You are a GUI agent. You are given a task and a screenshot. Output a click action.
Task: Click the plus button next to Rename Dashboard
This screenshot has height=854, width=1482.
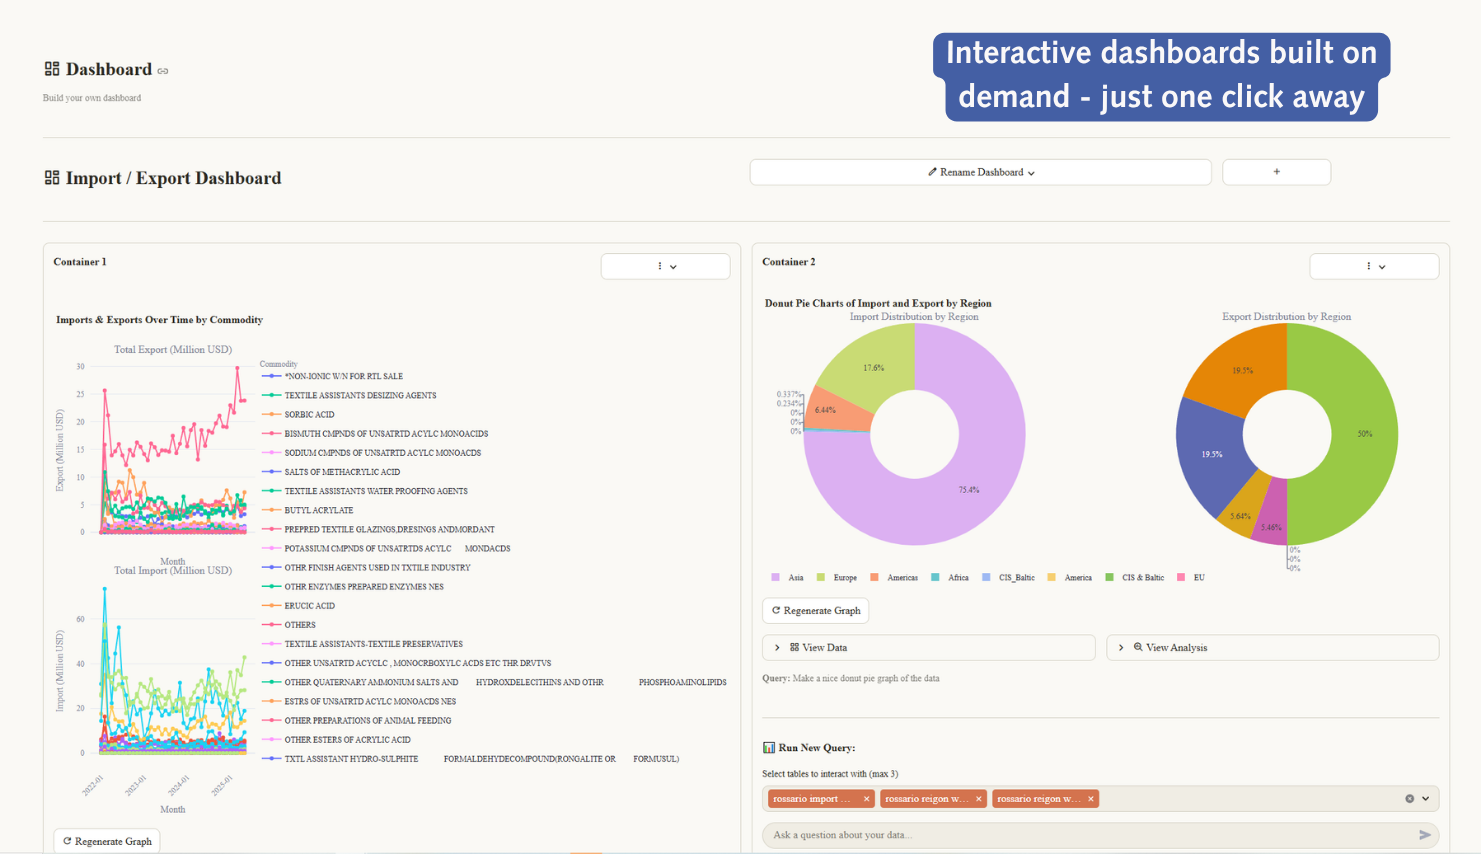click(x=1276, y=172)
